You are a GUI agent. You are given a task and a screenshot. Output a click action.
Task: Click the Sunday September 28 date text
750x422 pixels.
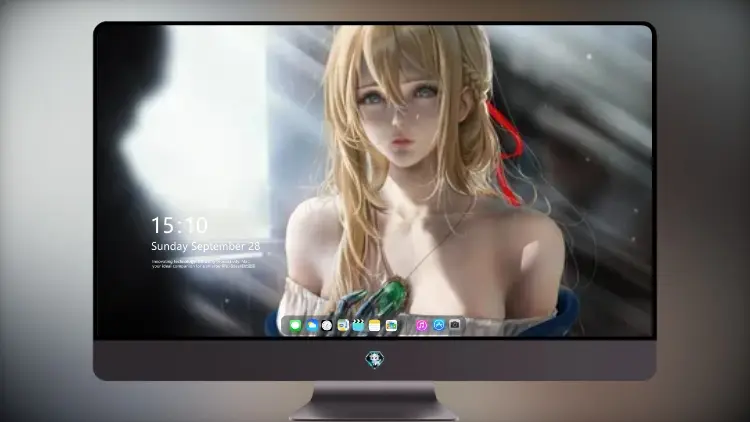coord(206,246)
